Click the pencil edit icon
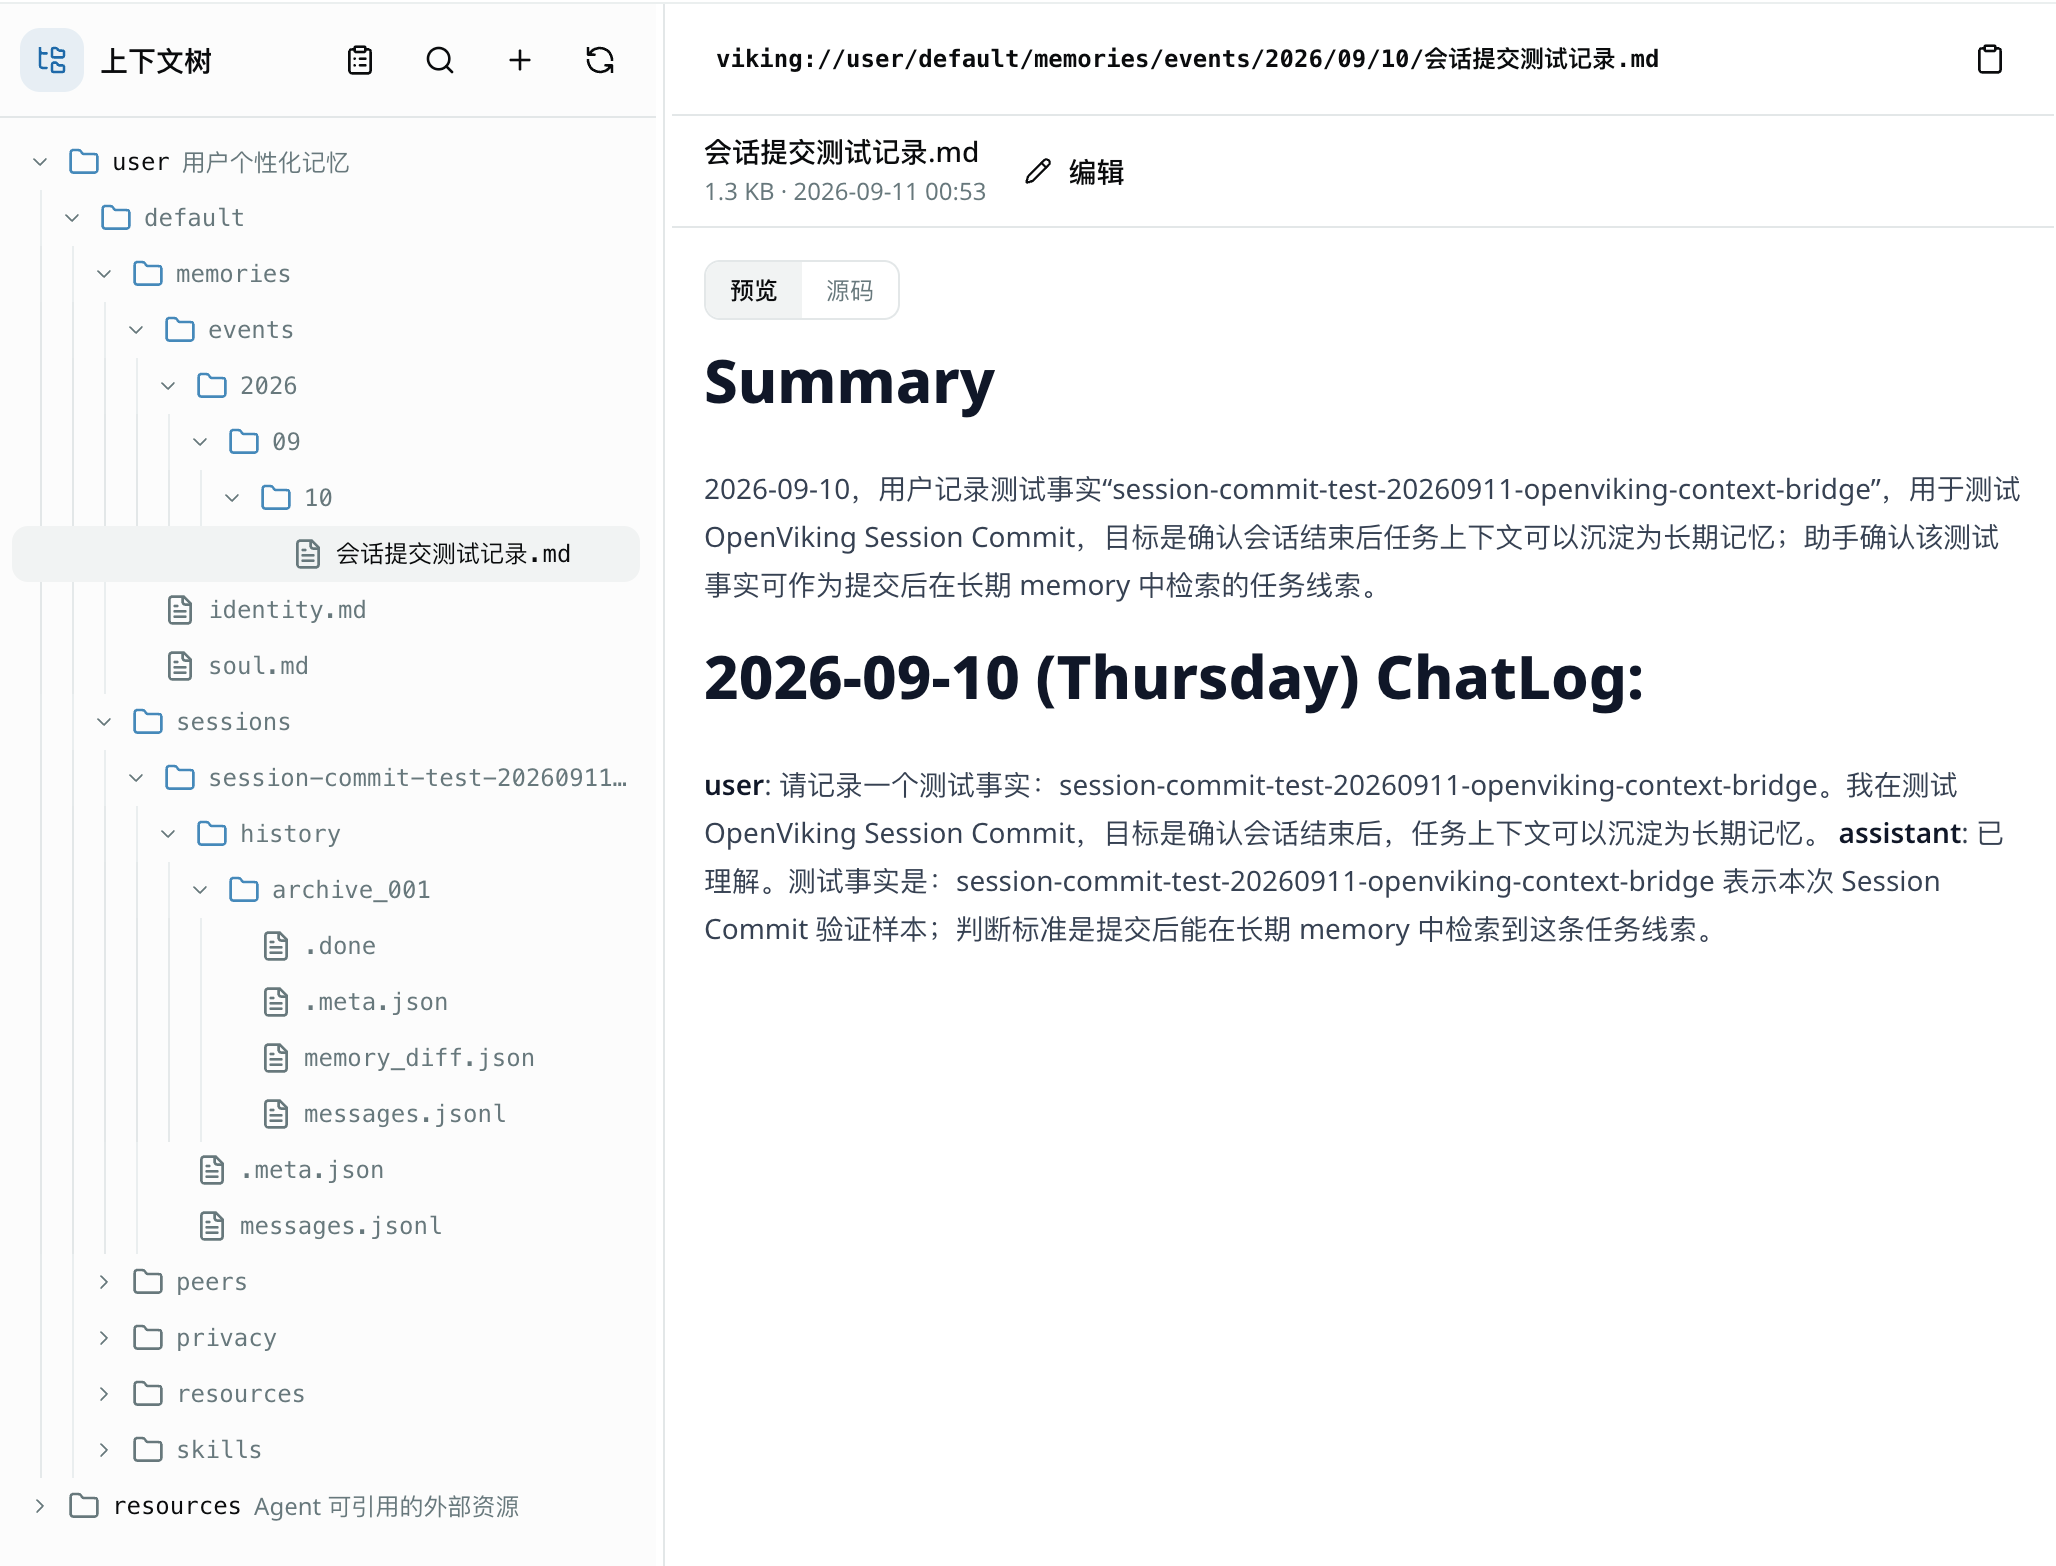2056x1566 pixels. (x=1038, y=171)
